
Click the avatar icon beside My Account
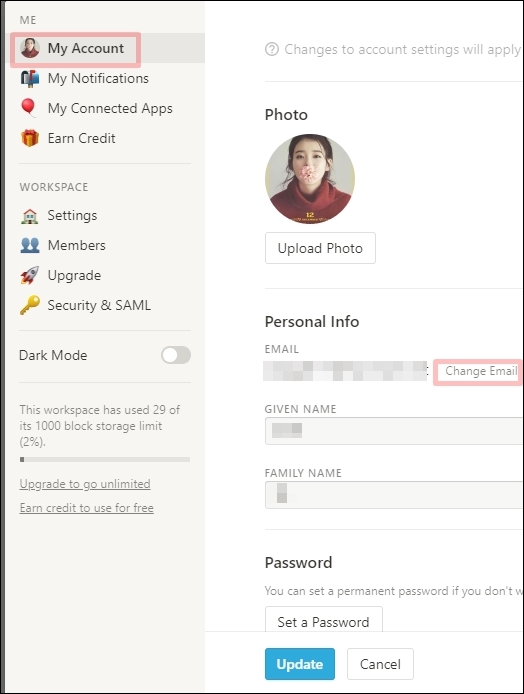pyautogui.click(x=30, y=48)
